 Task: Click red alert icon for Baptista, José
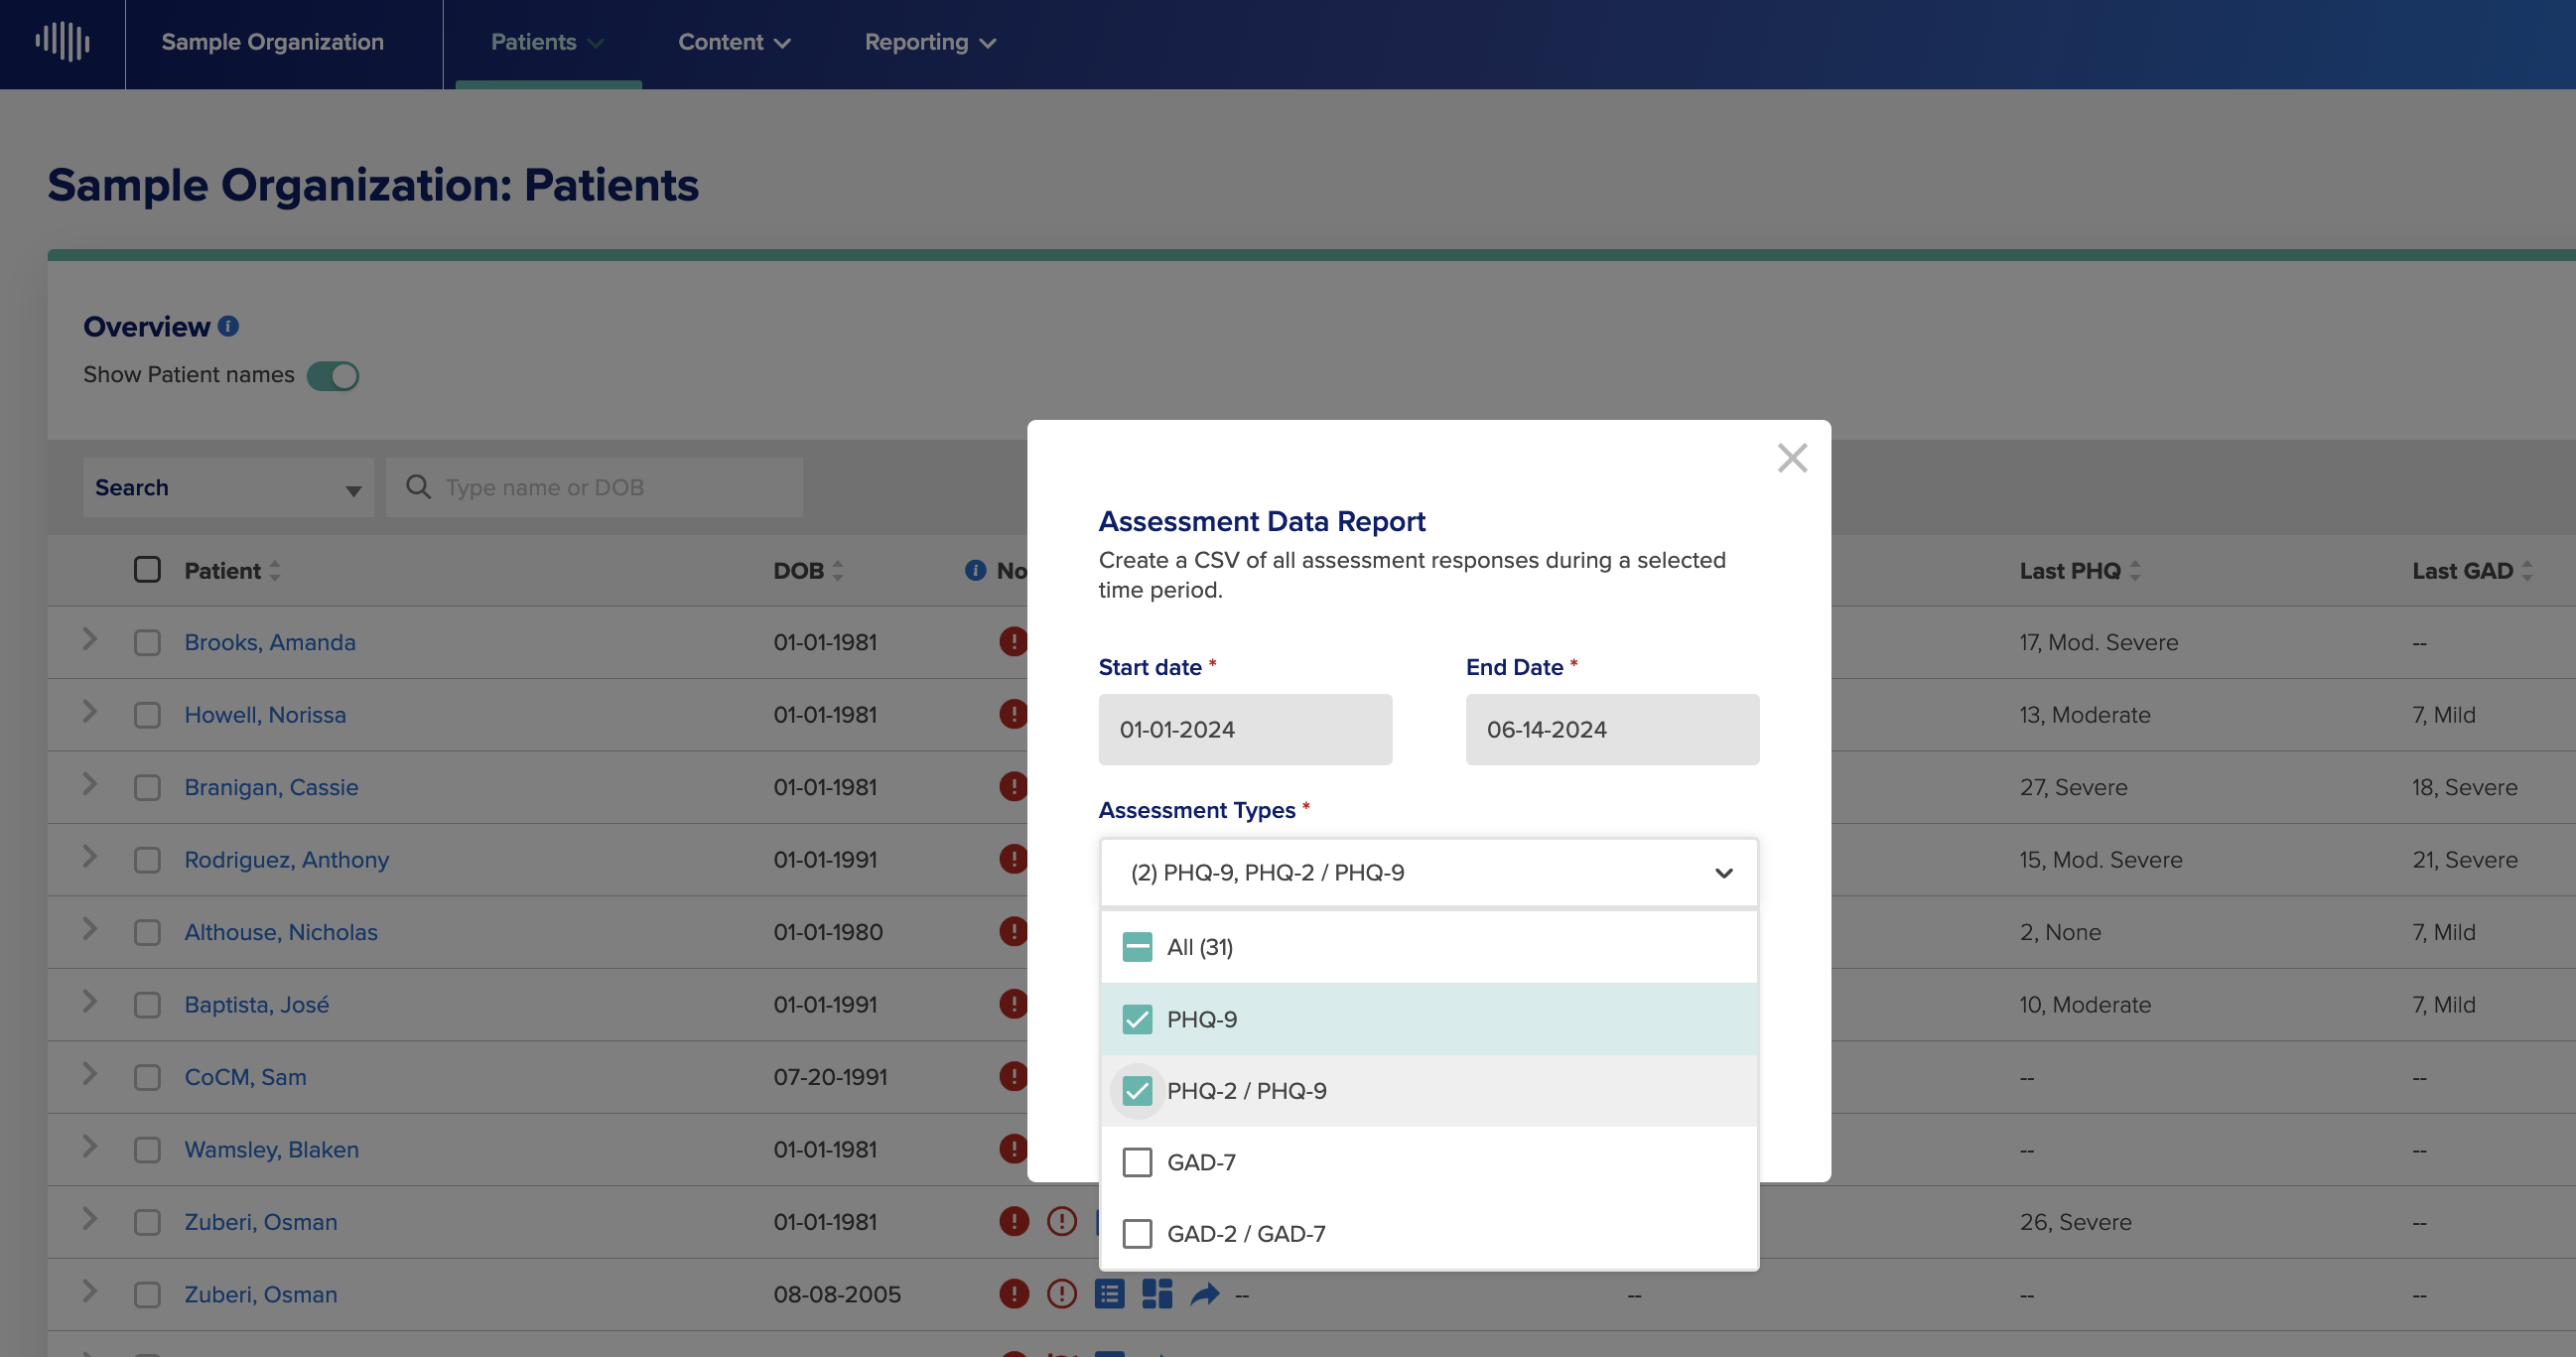click(x=1013, y=1004)
